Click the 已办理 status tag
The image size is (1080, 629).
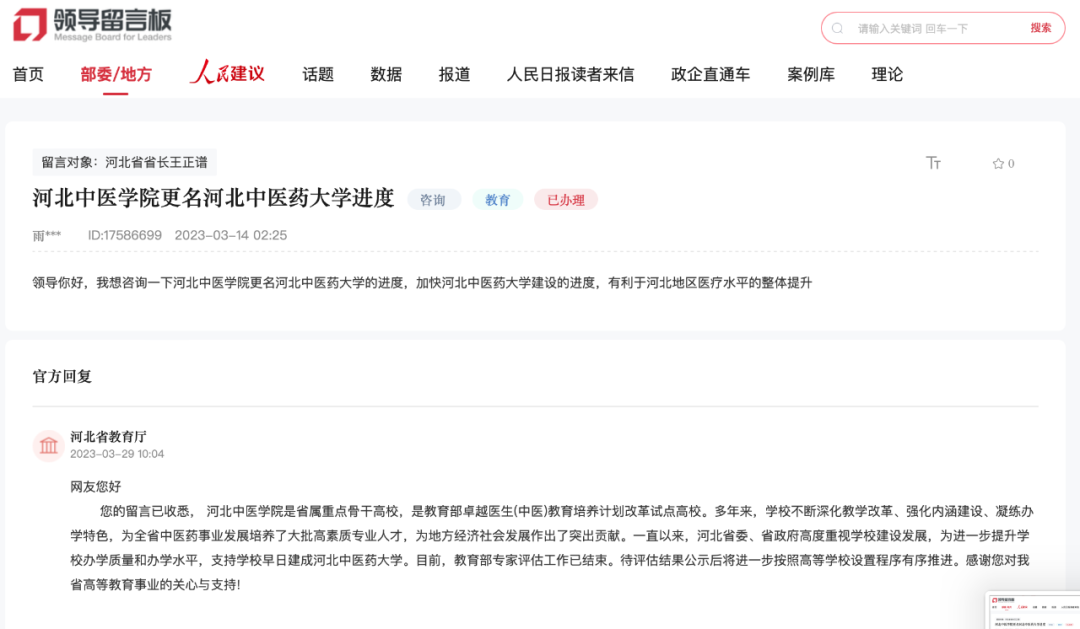566,199
